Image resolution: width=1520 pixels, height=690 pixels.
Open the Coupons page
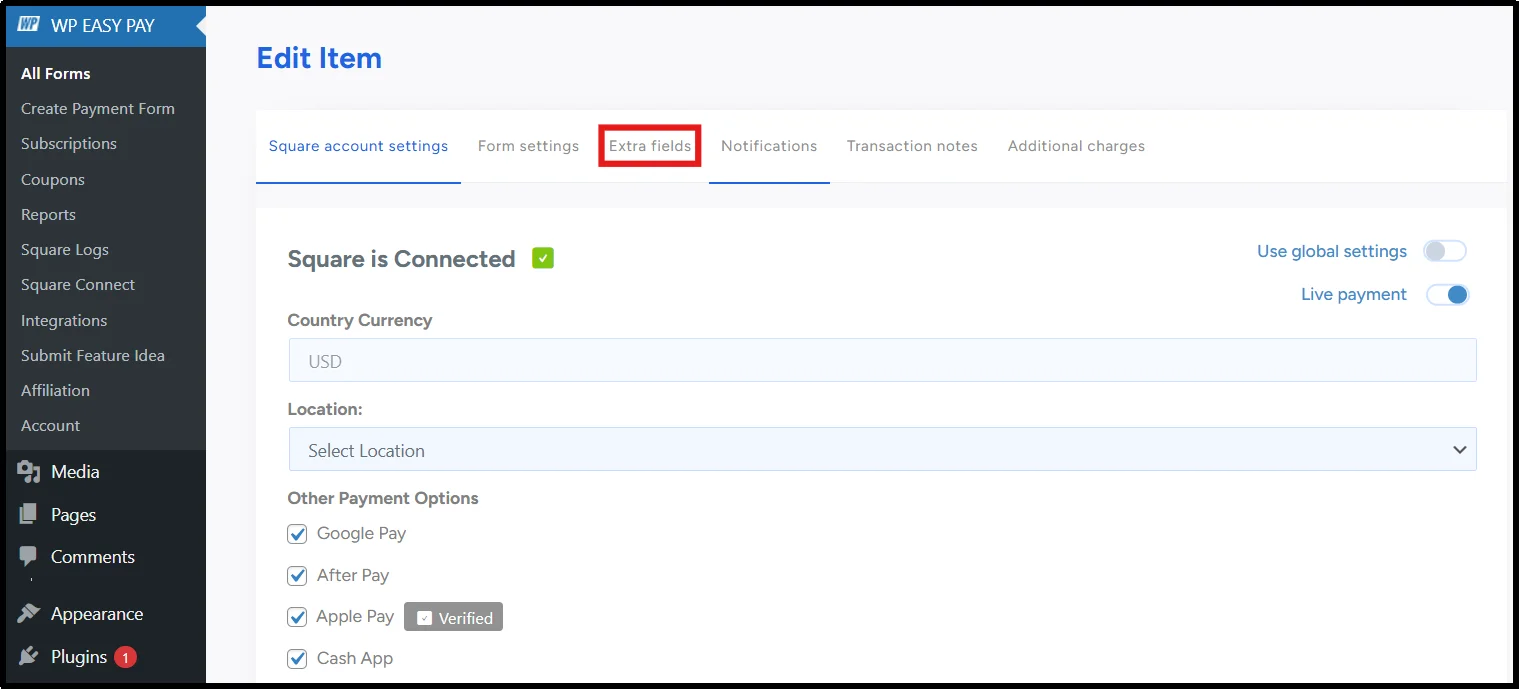53,180
